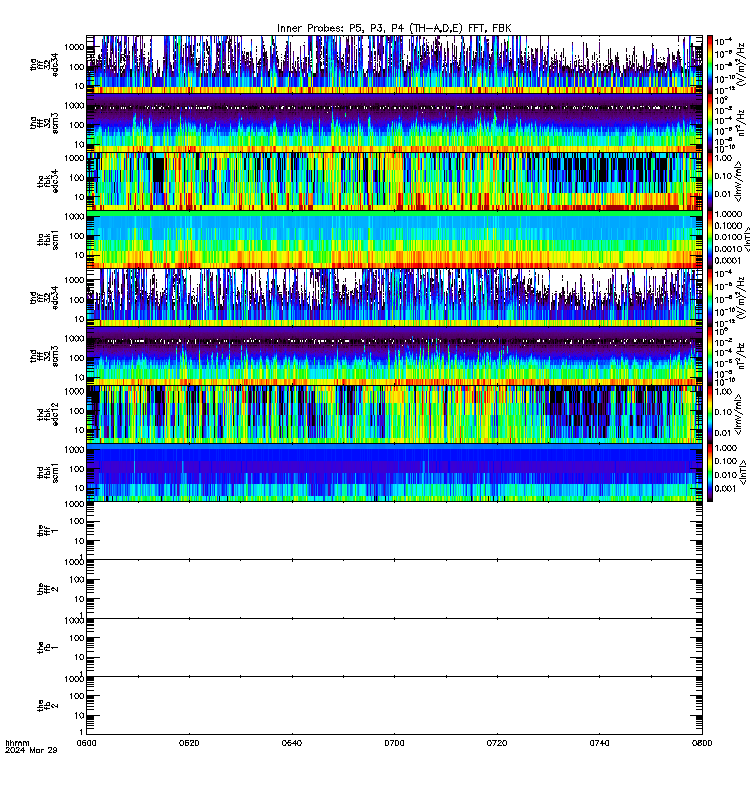750x800 pixels.
Task: Click the 0640 time axis label
Action: coord(291,743)
